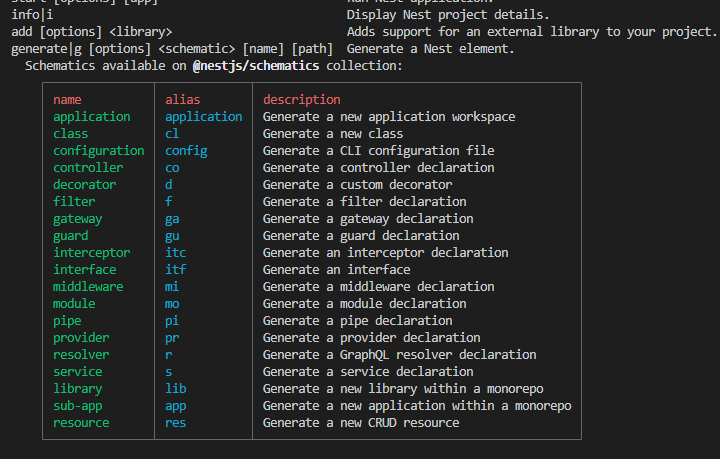Click the 'co' alias for controller
Viewport: 720px width, 459px height.
pos(172,168)
